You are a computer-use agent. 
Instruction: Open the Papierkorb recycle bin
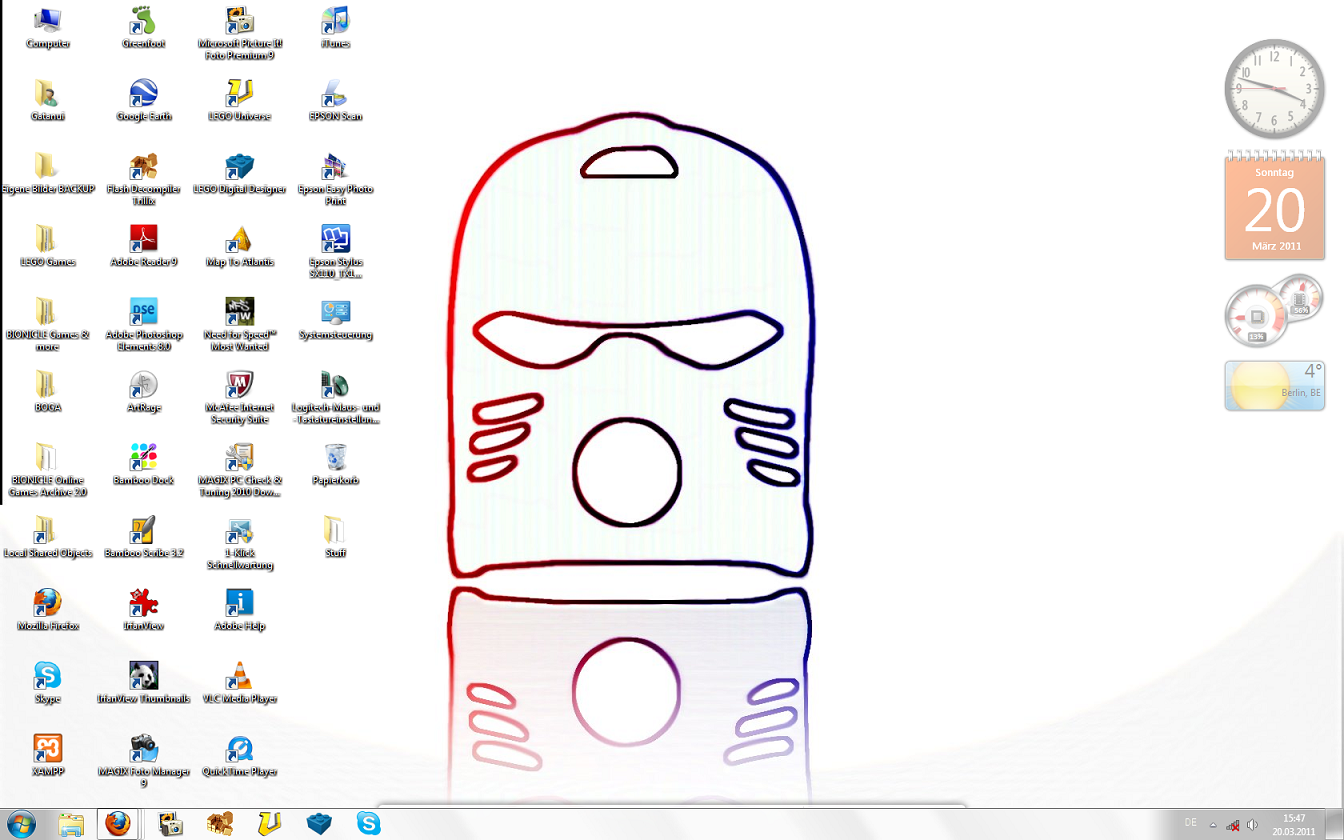pyautogui.click(x=335, y=457)
